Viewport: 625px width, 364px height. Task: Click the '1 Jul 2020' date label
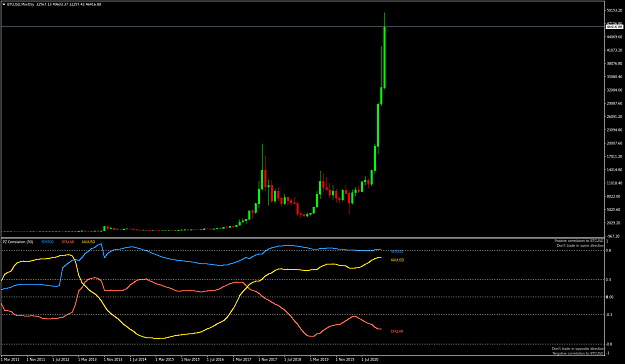click(370, 359)
